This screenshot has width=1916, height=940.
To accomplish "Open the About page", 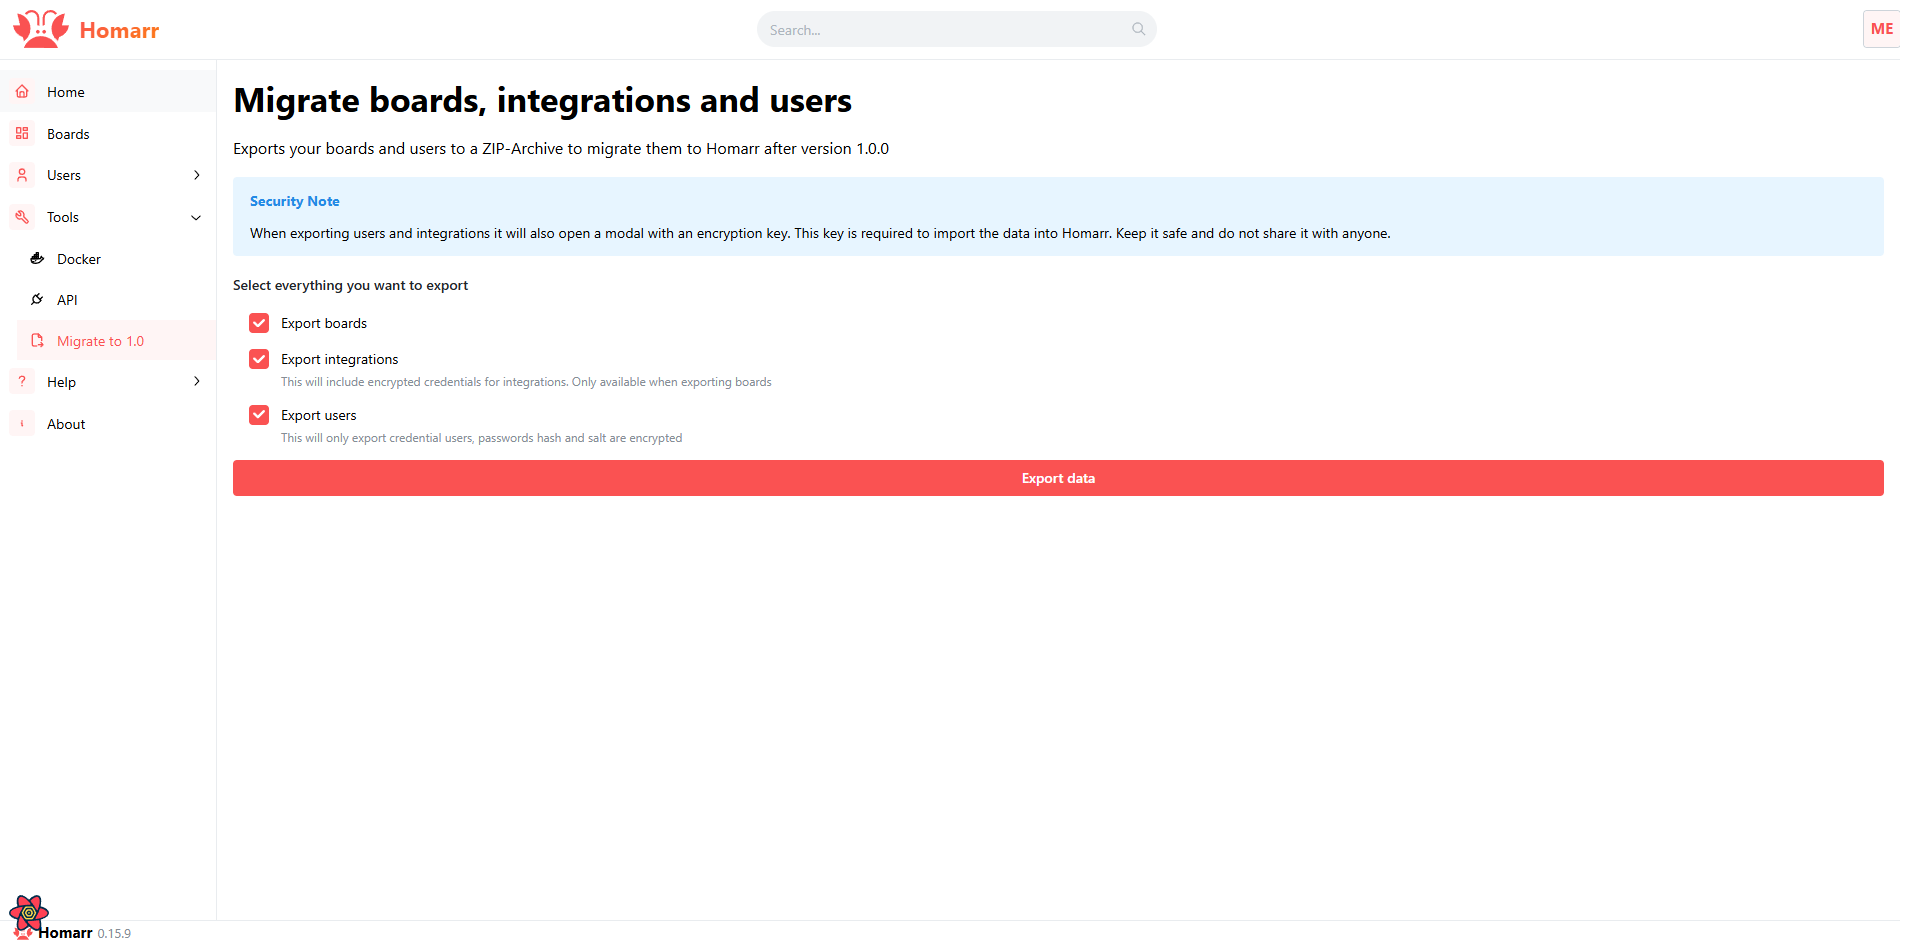I will pos(65,423).
